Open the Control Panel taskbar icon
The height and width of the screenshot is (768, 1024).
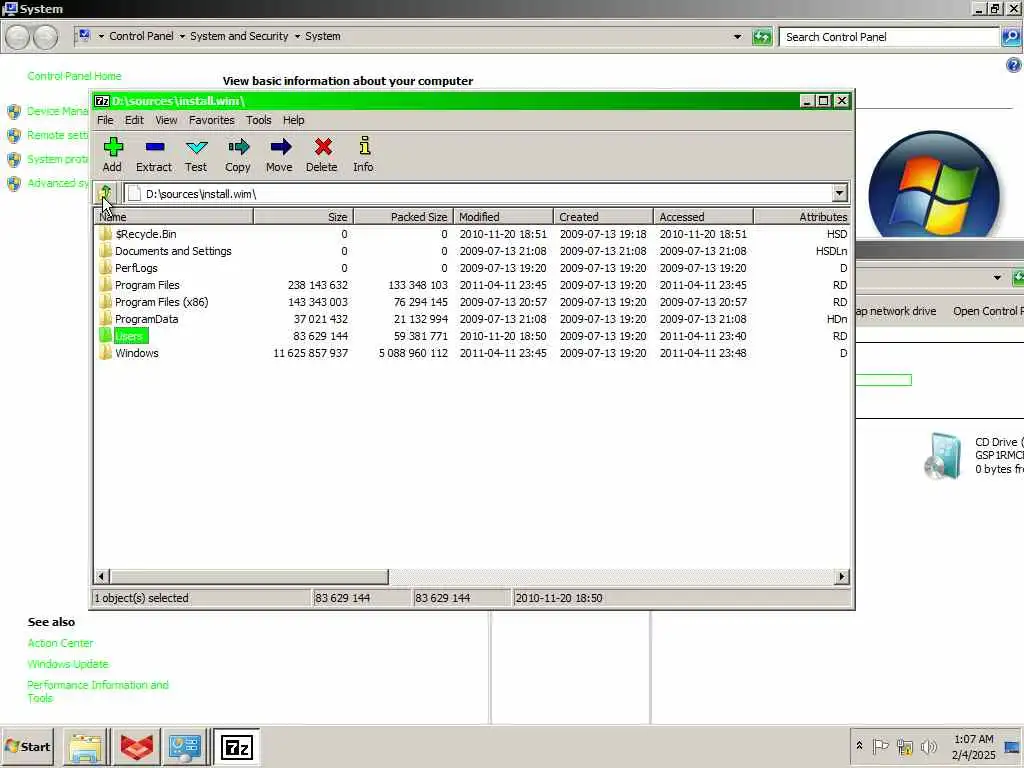tap(185, 747)
